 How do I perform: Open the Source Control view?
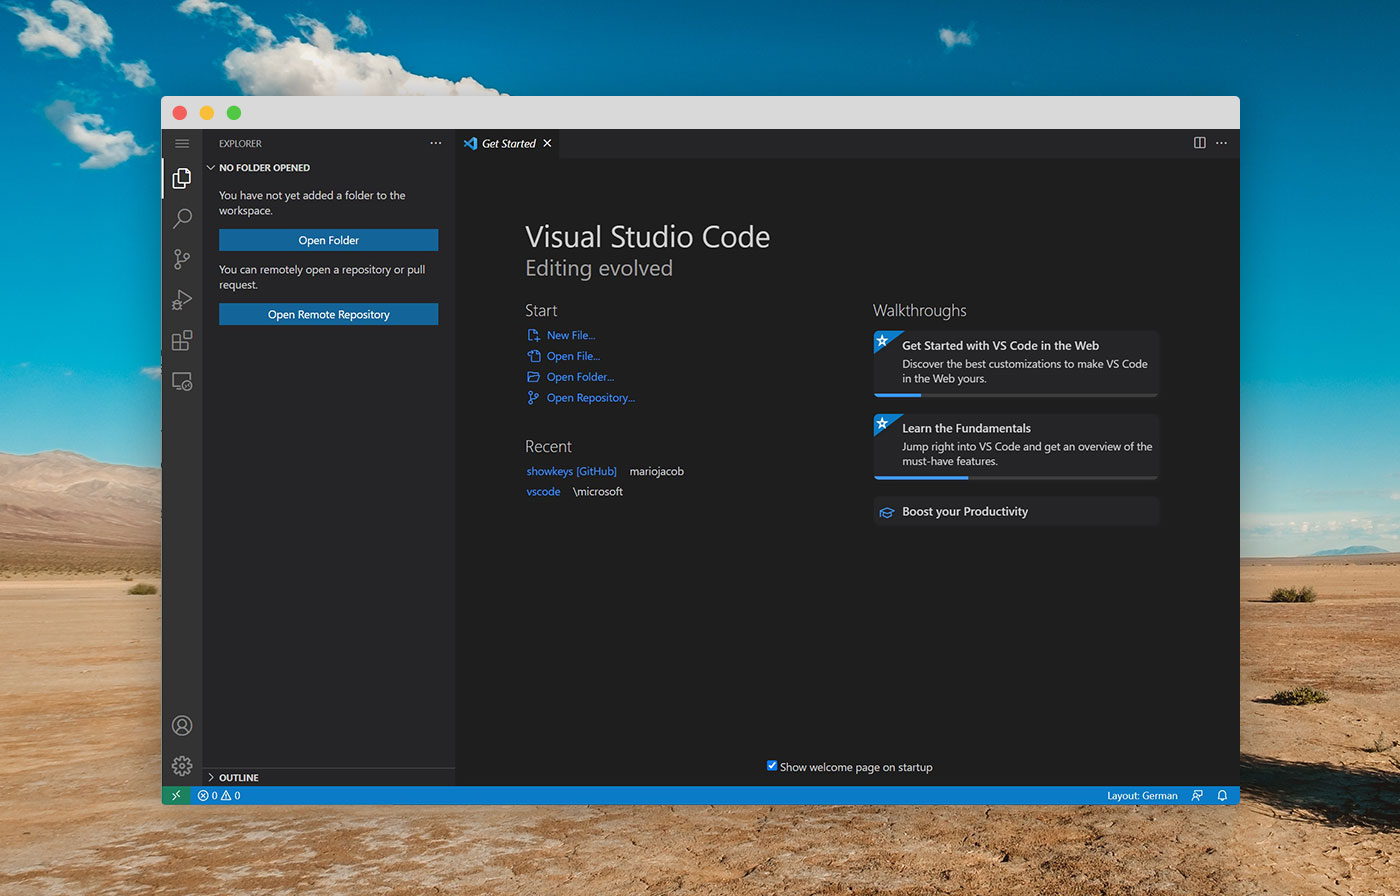182,260
